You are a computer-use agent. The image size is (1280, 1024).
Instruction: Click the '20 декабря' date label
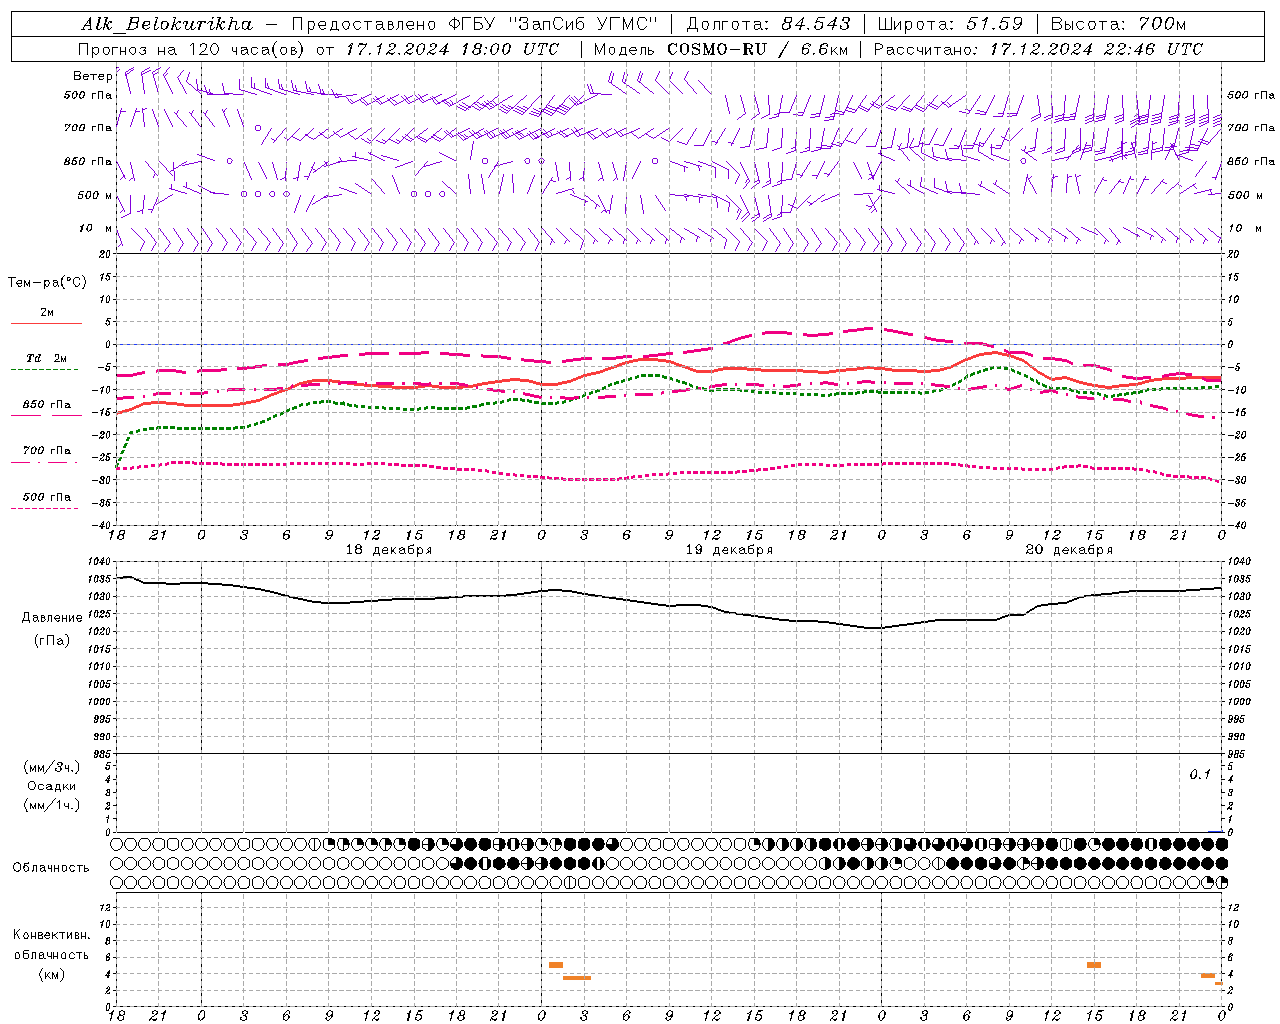point(1069,550)
